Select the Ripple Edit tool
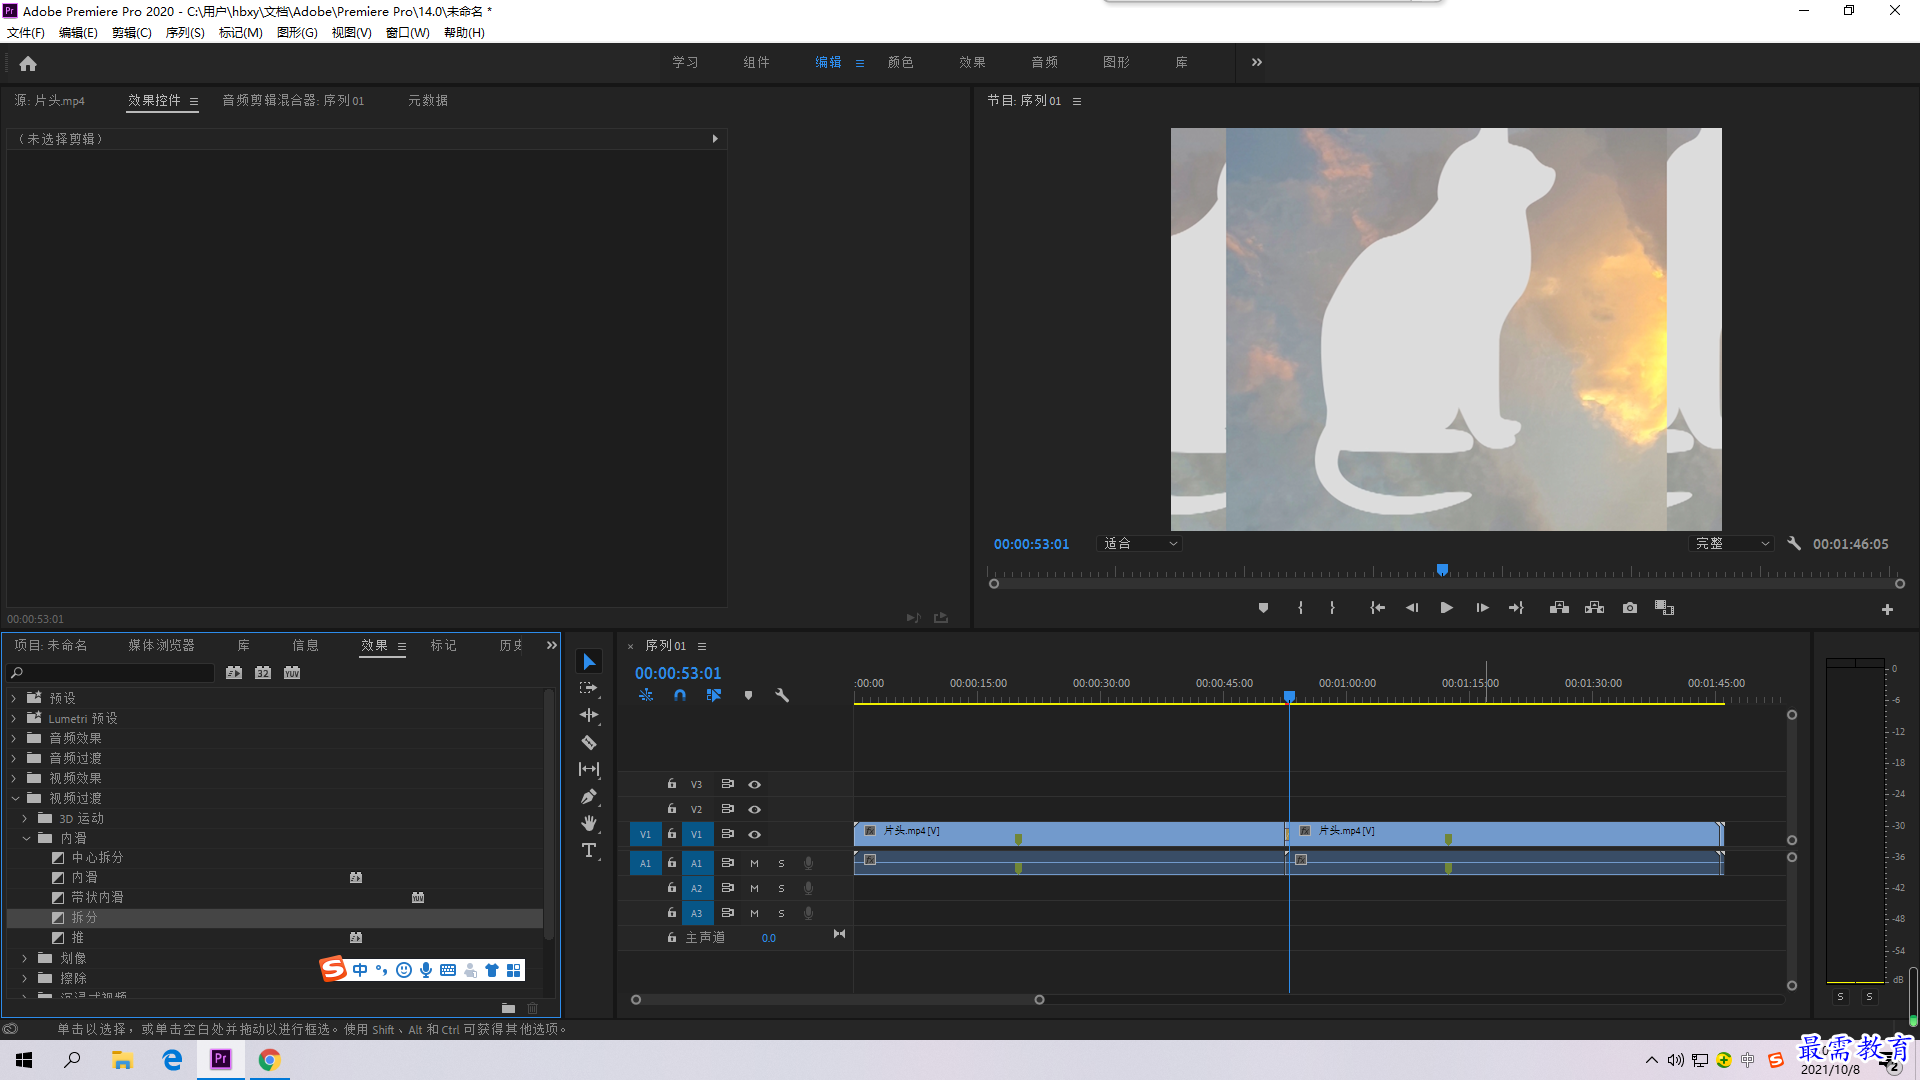The image size is (1920, 1080). 589,715
